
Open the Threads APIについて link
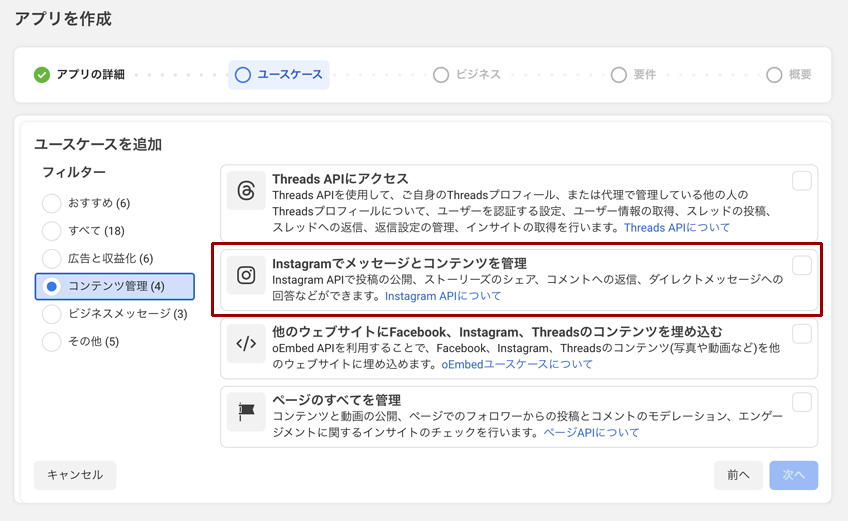pos(677,228)
